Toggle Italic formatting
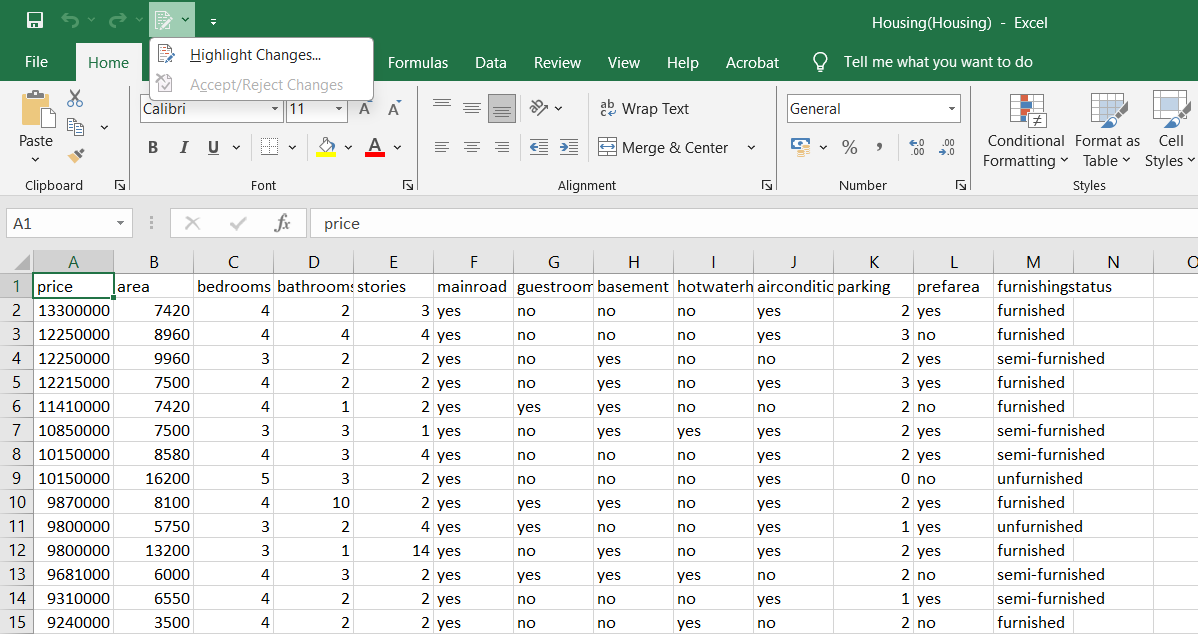This screenshot has height=634, width=1198. (183, 147)
